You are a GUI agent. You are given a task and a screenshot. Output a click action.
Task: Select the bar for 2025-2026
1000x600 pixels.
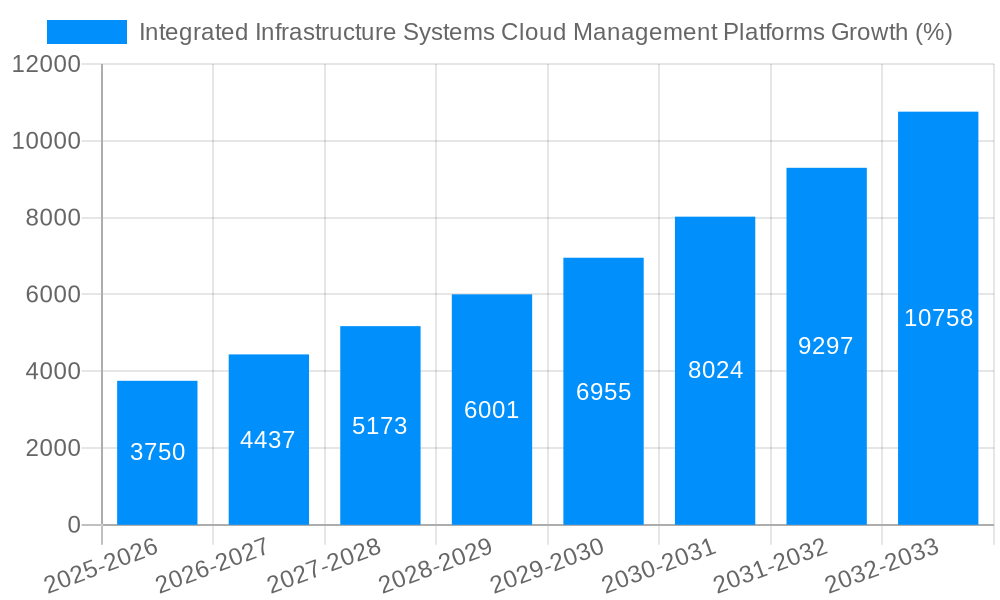point(157,450)
